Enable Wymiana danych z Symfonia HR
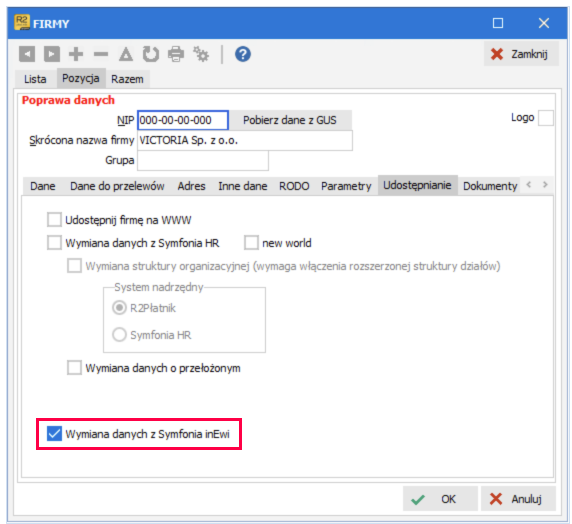This screenshot has width=572, height=524. coord(54,243)
